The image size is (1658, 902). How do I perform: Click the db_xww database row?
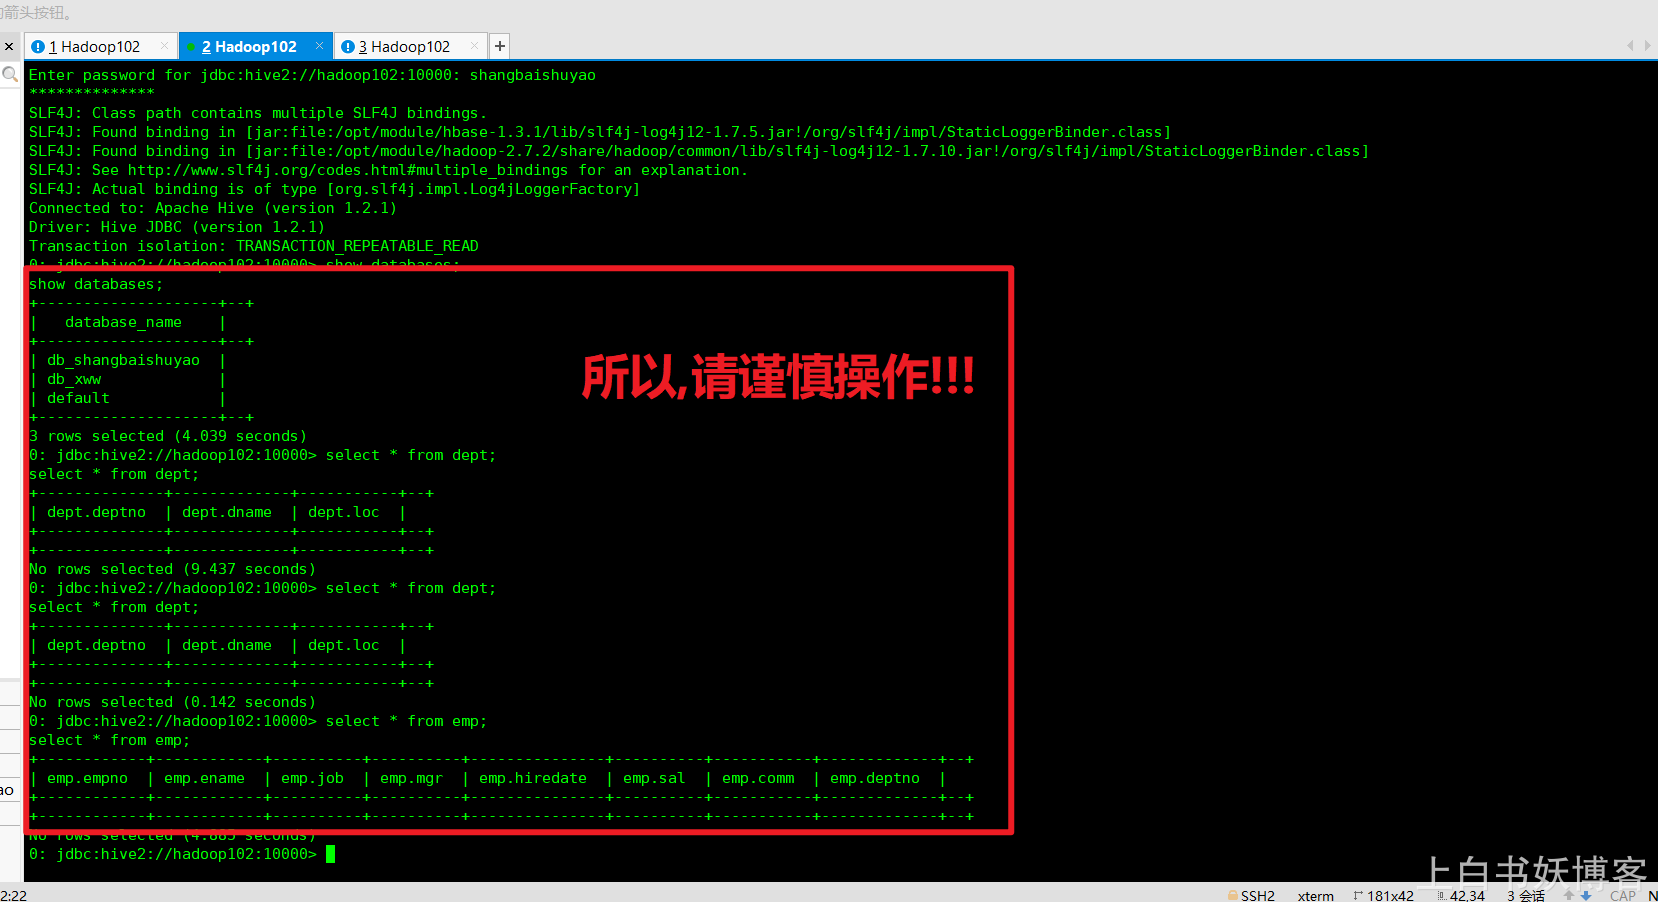[74, 379]
